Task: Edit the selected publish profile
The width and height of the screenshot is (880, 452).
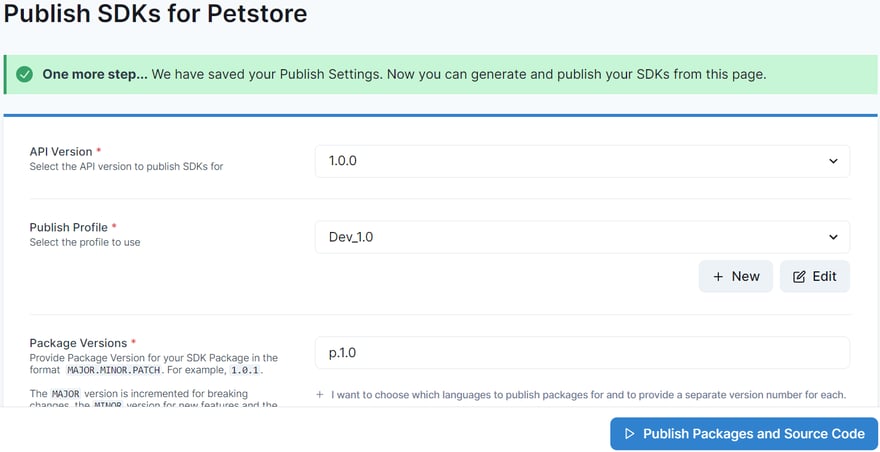Action: pos(815,276)
